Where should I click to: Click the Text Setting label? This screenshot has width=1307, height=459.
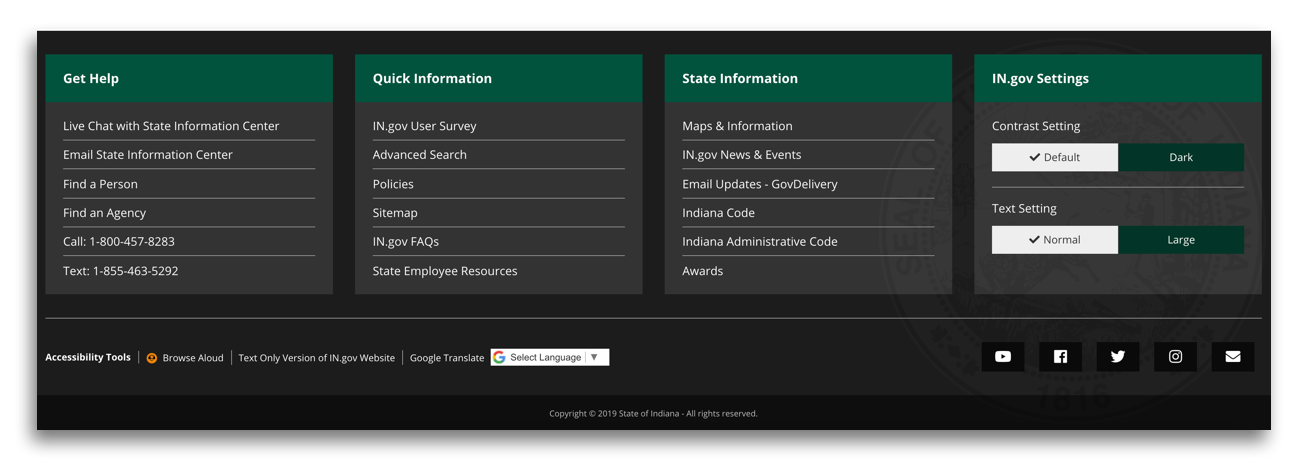(x=1024, y=209)
